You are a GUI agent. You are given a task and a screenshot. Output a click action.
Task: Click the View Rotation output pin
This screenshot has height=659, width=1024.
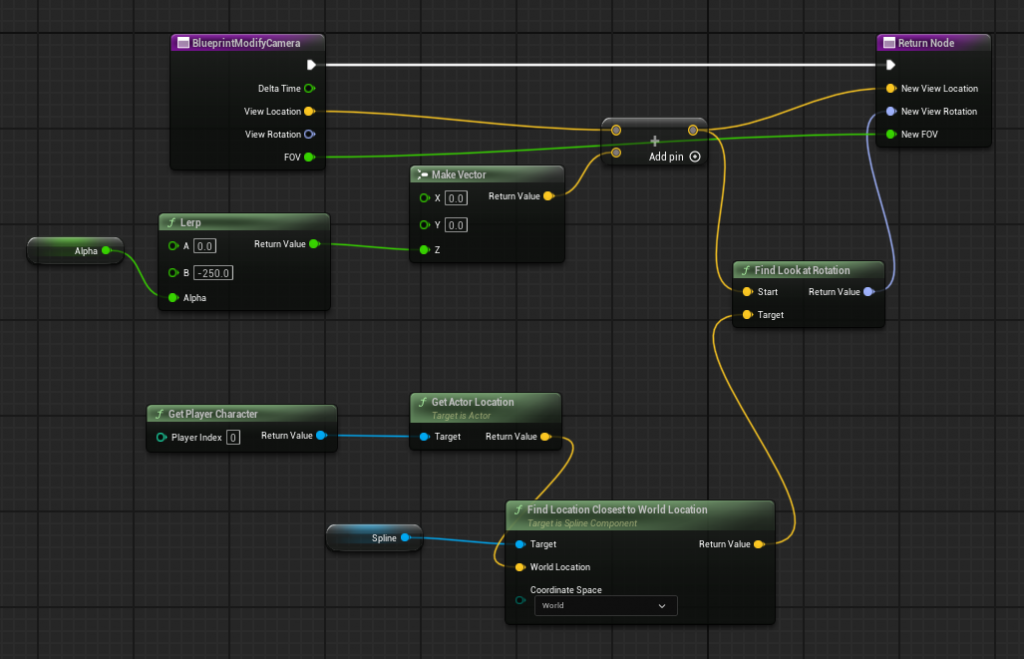click(309, 134)
